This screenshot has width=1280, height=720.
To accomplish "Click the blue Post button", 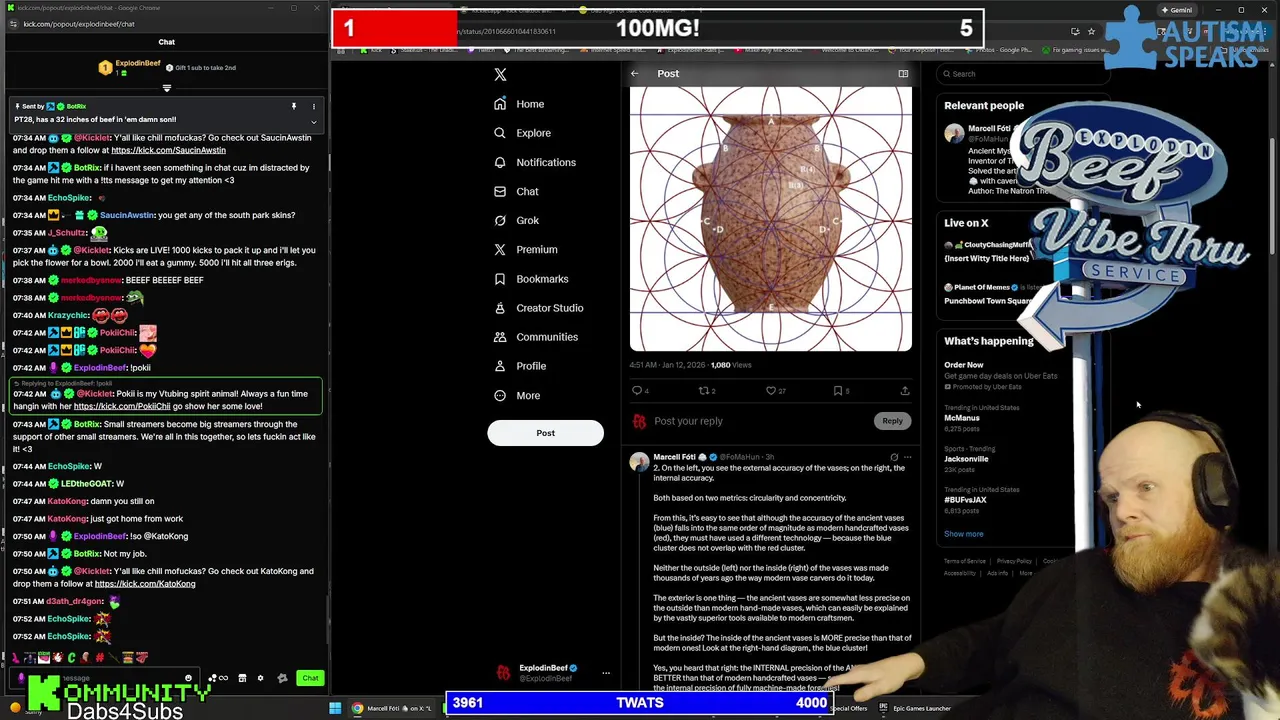I will 545,433.
